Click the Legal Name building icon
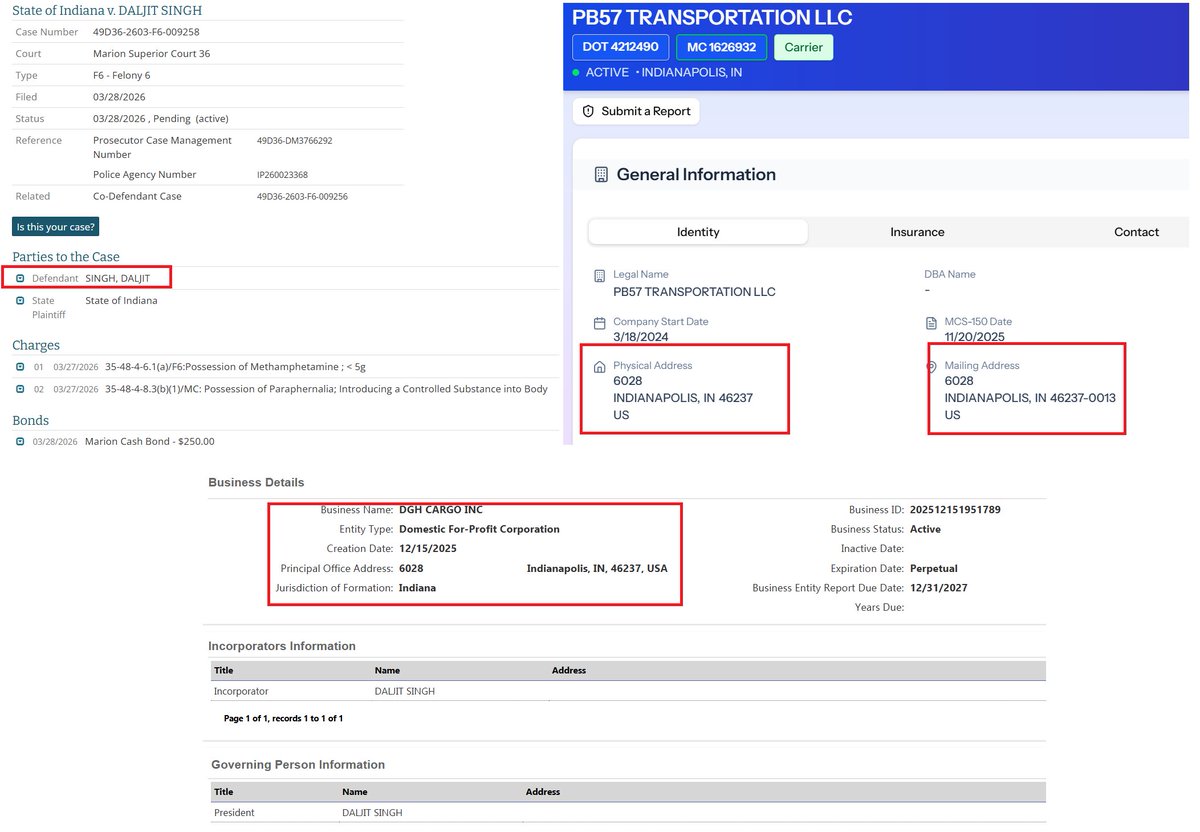Screen dimensions: 1200x832 point(600,275)
